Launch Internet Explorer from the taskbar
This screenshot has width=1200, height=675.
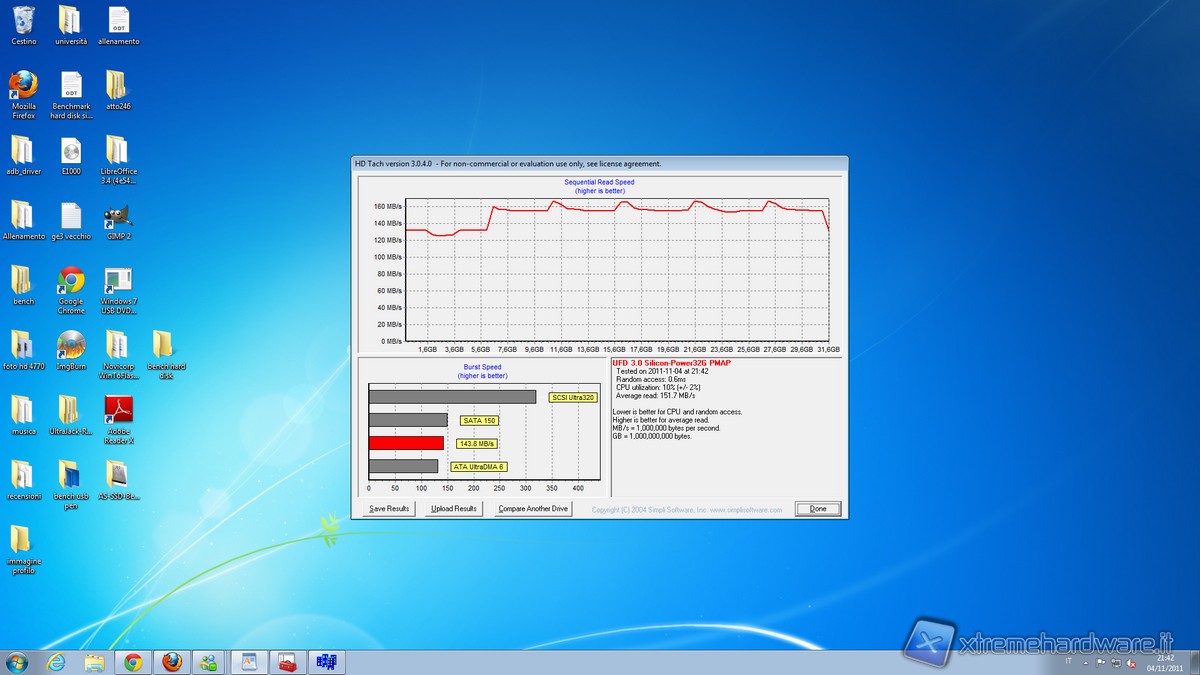56,662
